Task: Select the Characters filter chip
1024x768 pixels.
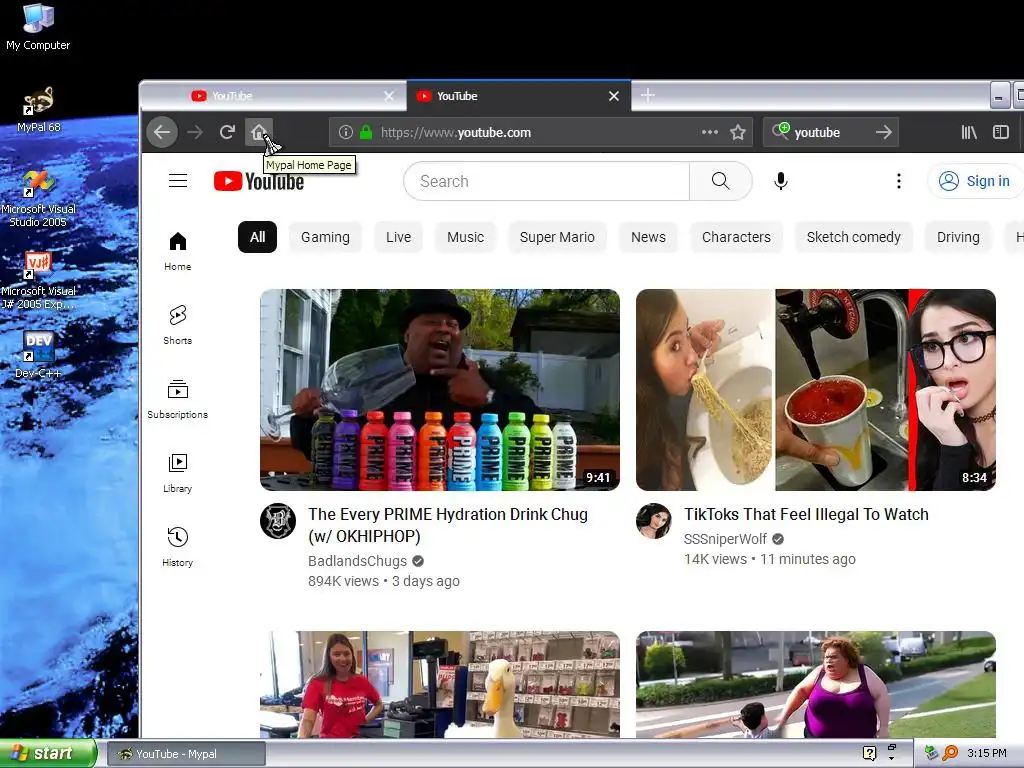Action: click(736, 237)
